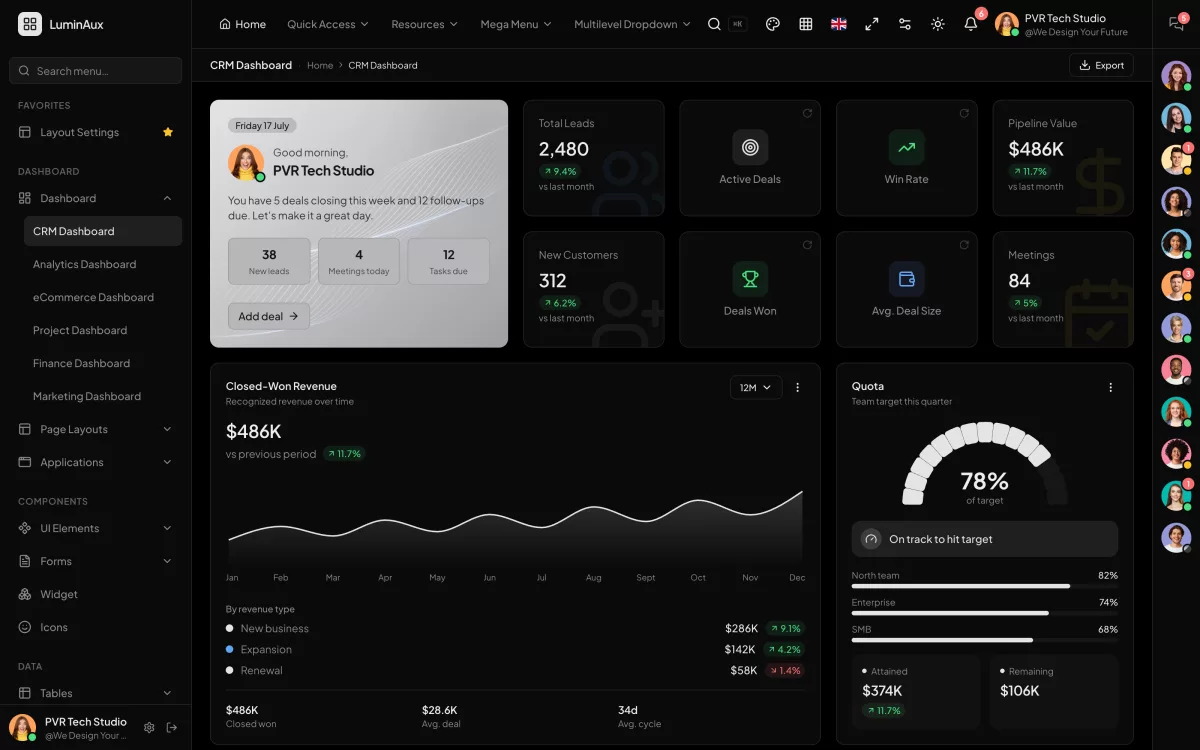Open Project Dashboard
The image size is (1200, 750).
[103, 330]
